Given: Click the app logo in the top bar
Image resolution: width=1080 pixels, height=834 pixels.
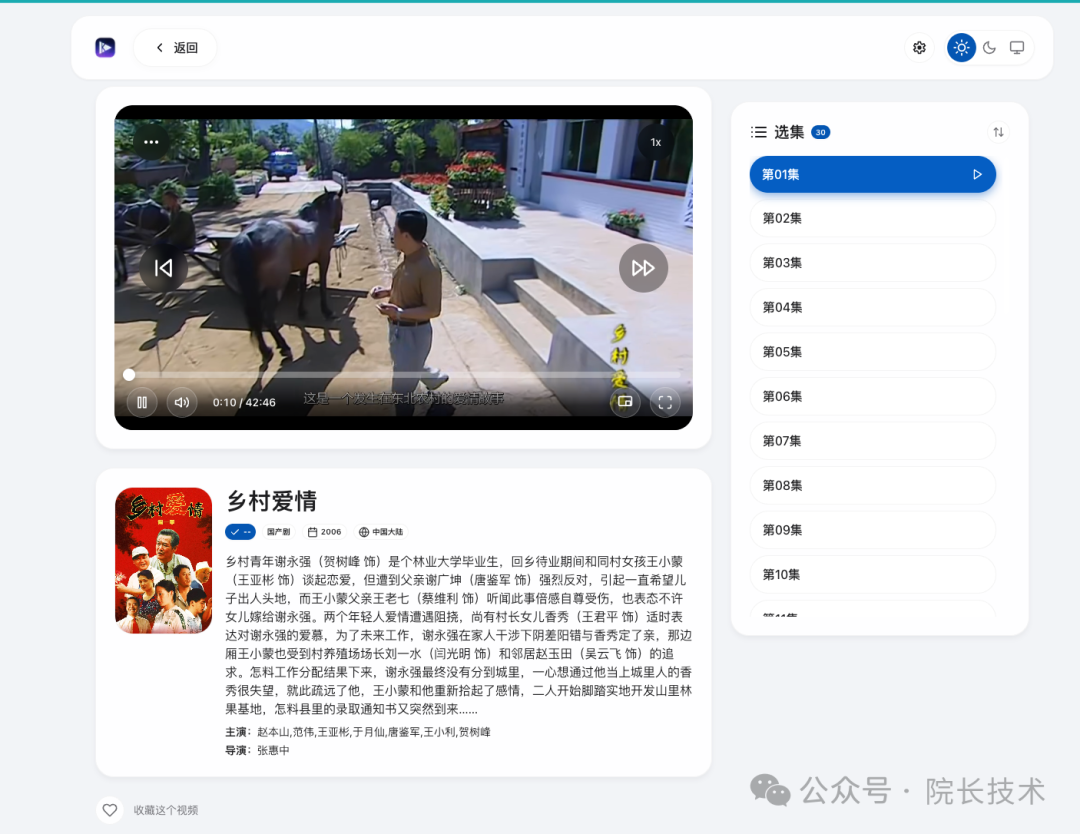Looking at the screenshot, I should 105,47.
